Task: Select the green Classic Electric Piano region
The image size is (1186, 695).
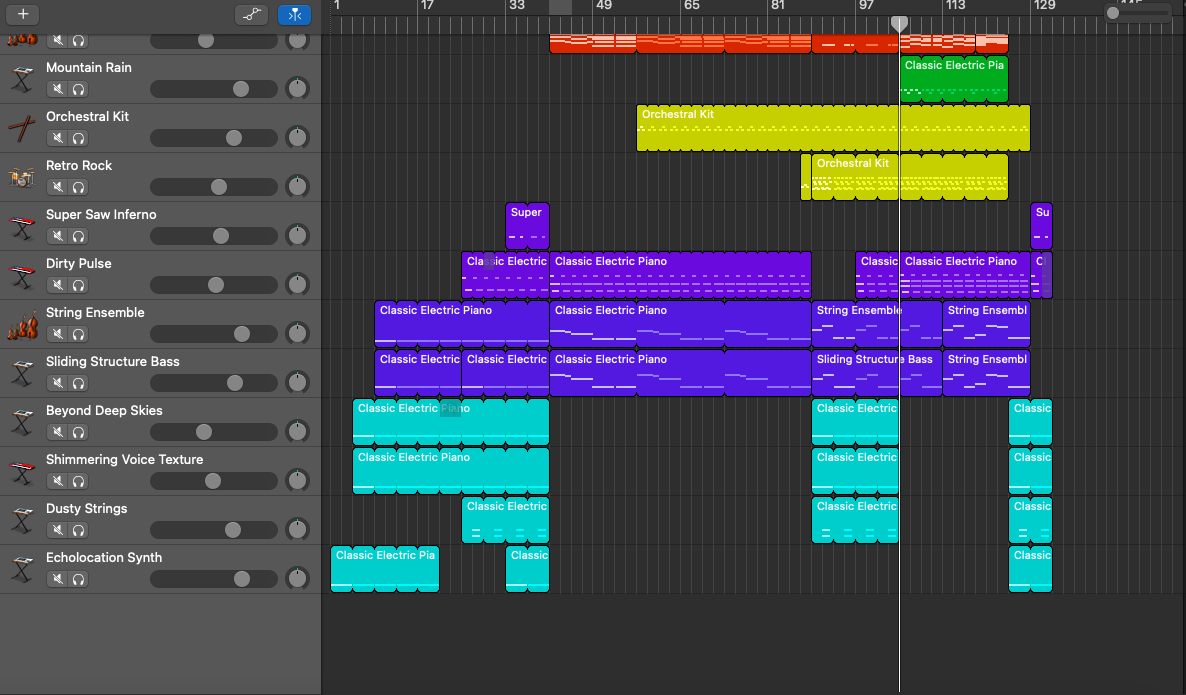Action: point(954,78)
